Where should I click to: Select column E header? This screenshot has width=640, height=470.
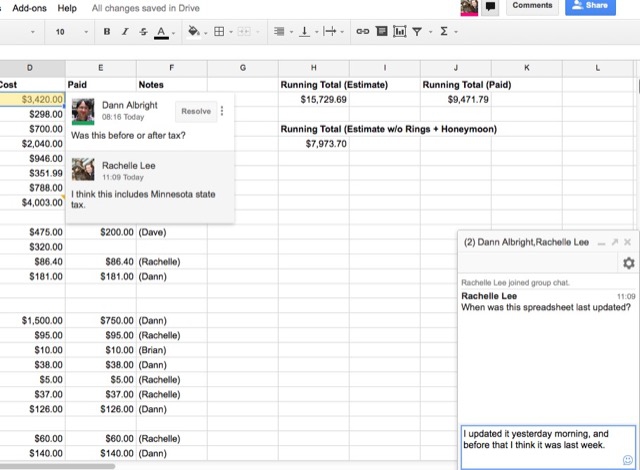click(101, 68)
